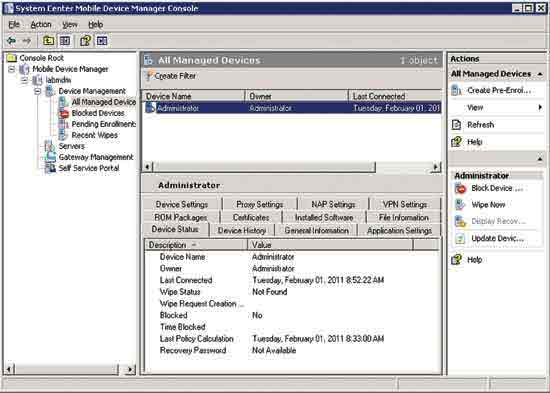Image resolution: width=550 pixels, height=393 pixels.
Task: Switch to the Device History tab
Action: coord(242,231)
